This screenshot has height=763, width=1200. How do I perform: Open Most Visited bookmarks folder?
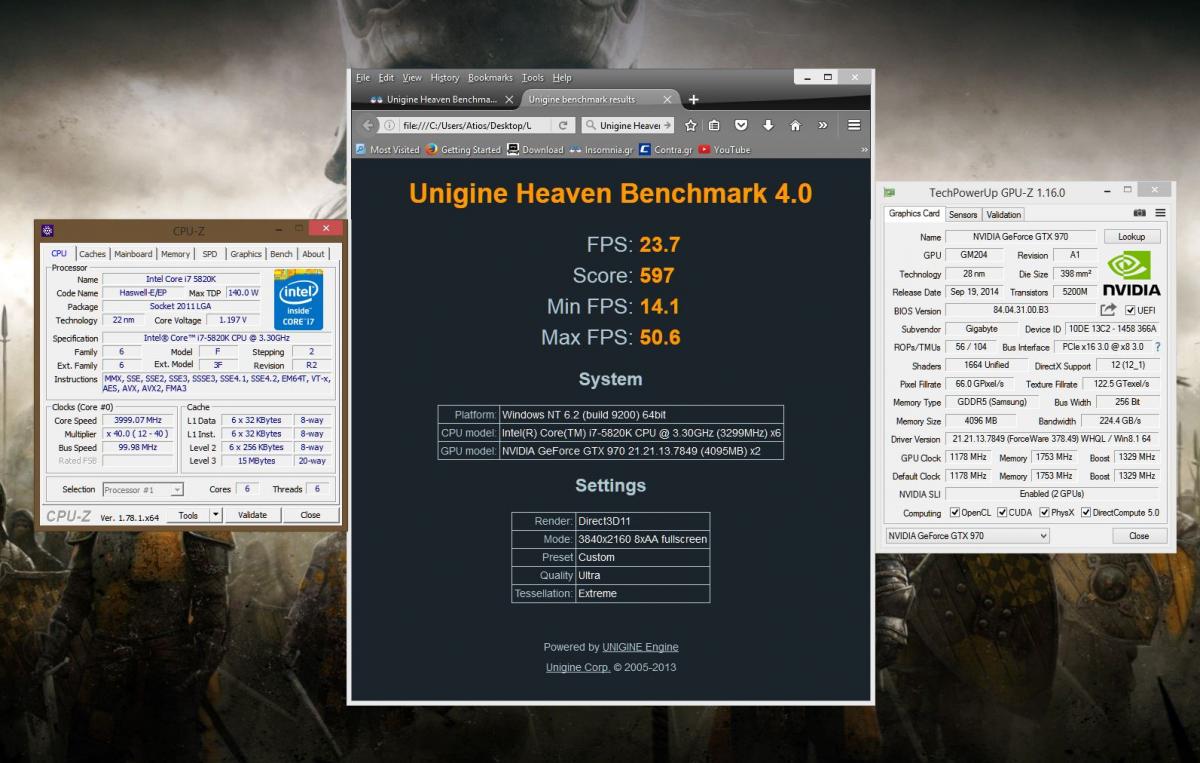pyautogui.click(x=387, y=149)
